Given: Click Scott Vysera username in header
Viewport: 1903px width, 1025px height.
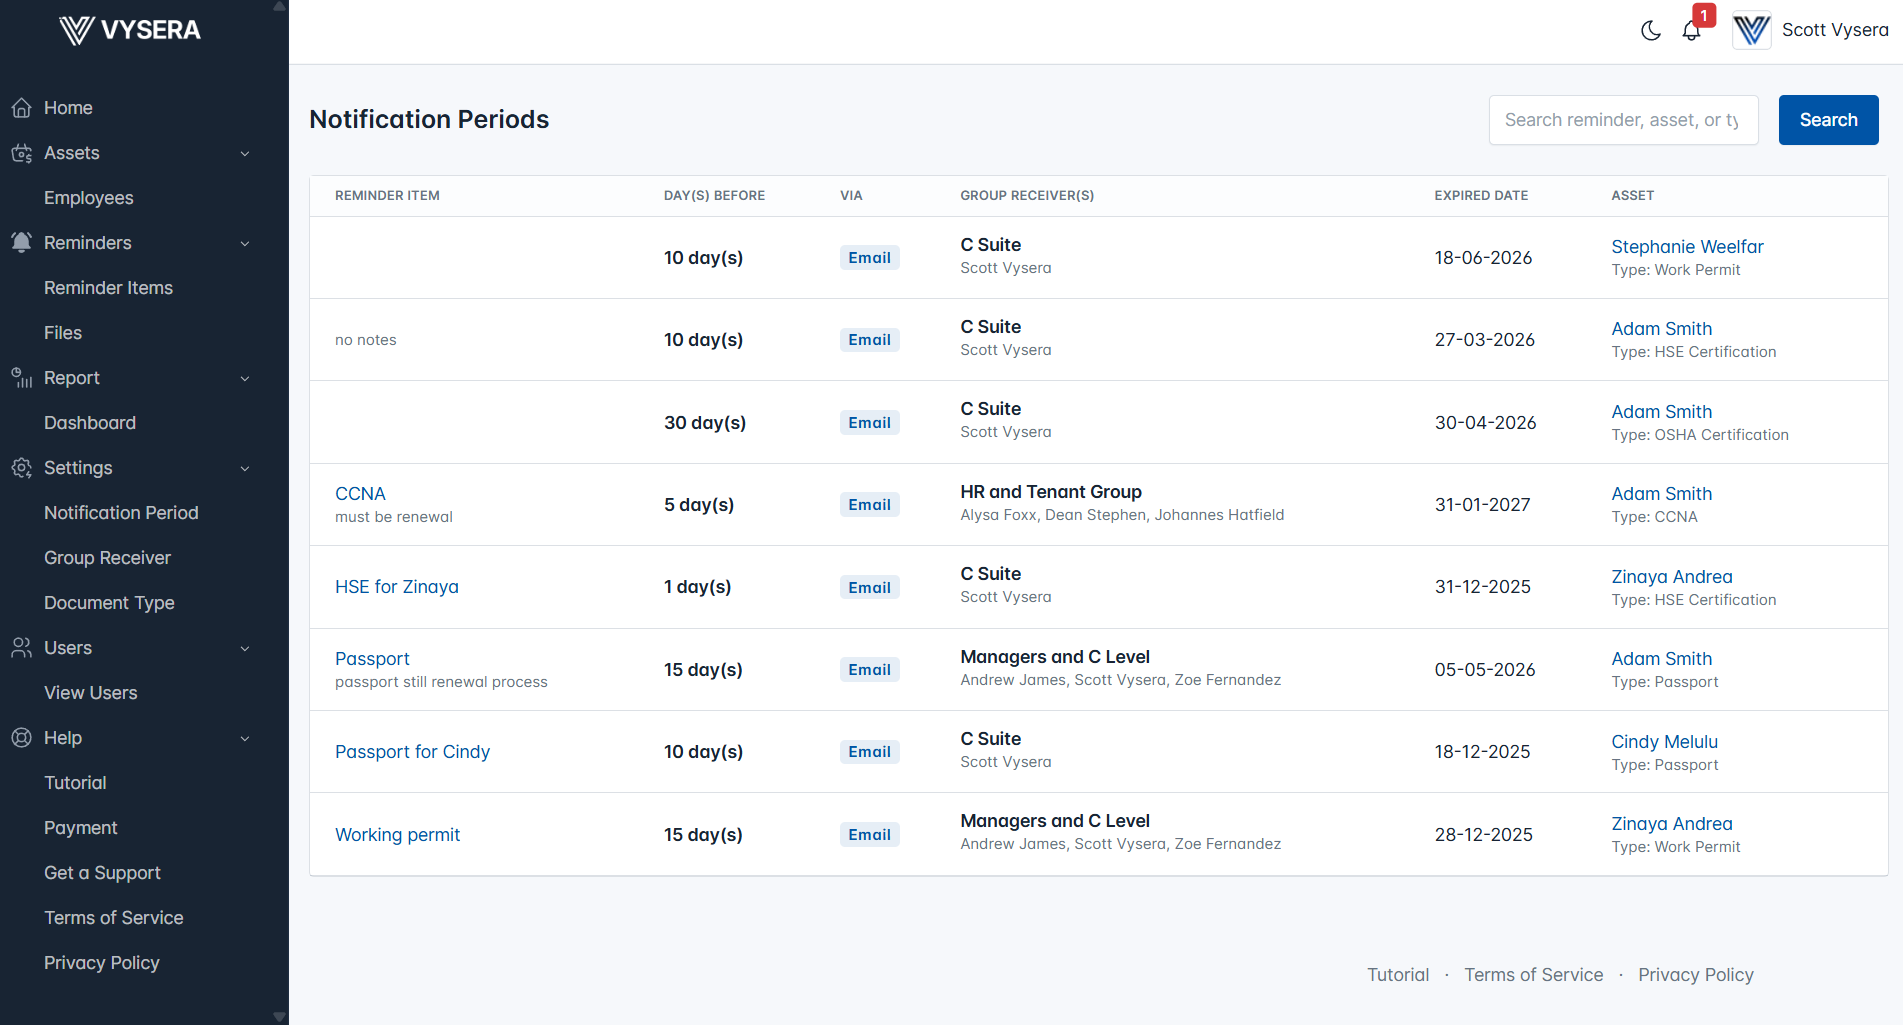Looking at the screenshot, I should [1834, 30].
